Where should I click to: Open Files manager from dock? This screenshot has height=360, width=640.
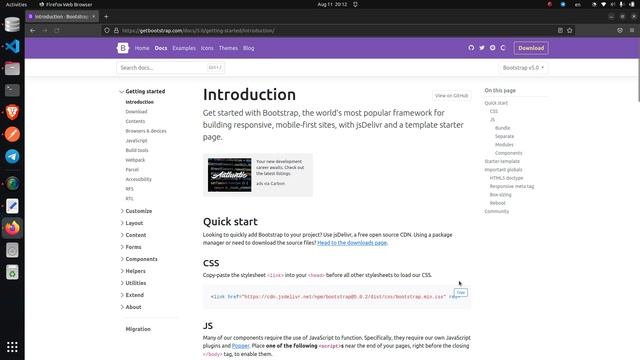point(12,68)
